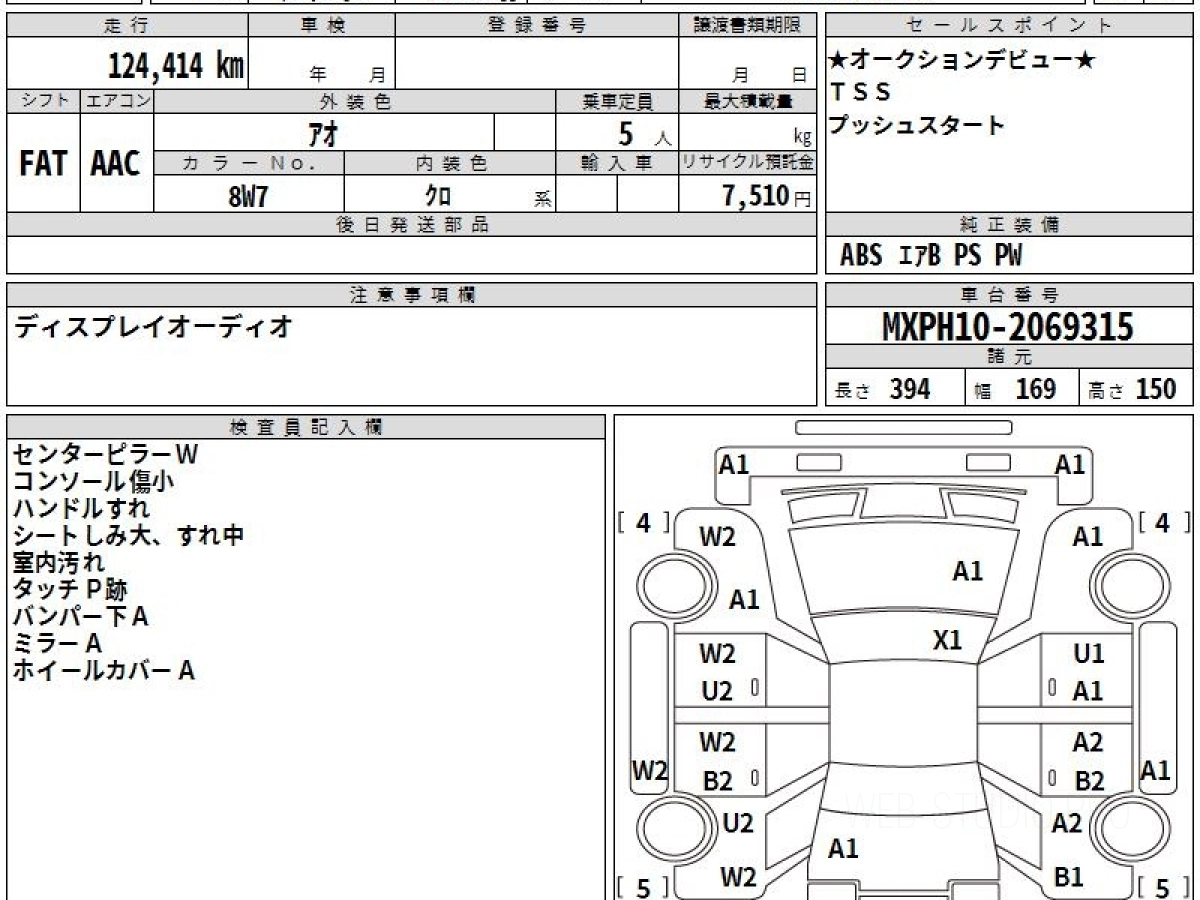The image size is (1200, 900).
Task: Click the 外装色 header cell
Action: 355,101
